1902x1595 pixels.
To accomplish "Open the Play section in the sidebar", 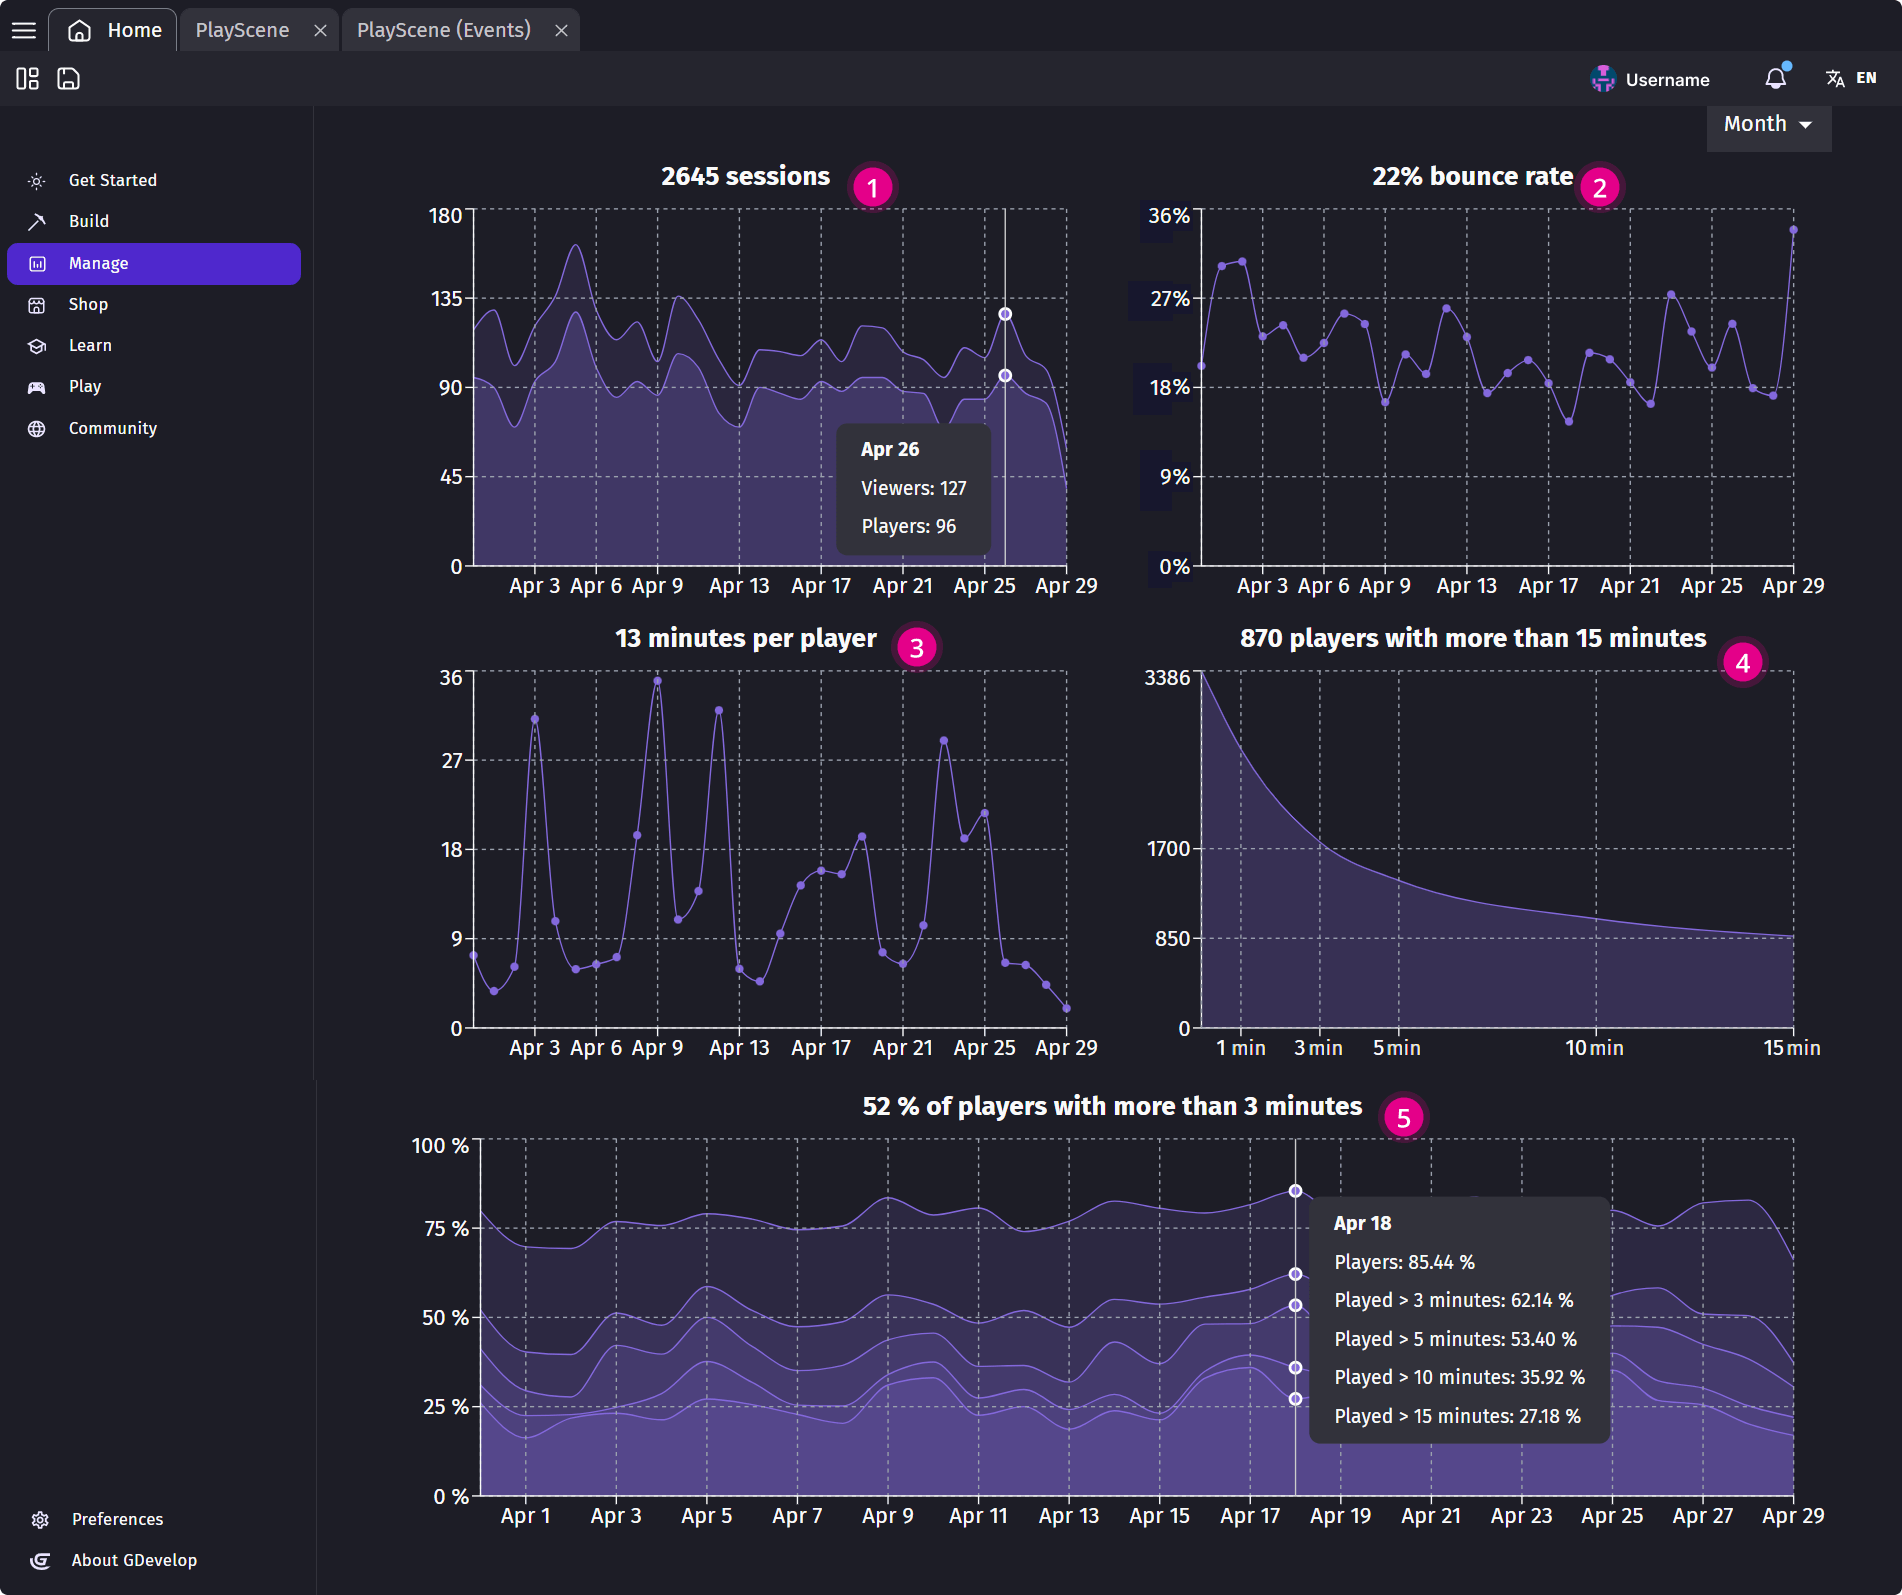I will click(x=86, y=386).
